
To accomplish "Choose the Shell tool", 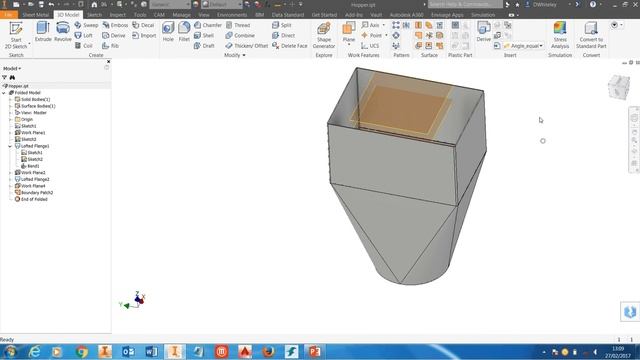I will [204, 36].
